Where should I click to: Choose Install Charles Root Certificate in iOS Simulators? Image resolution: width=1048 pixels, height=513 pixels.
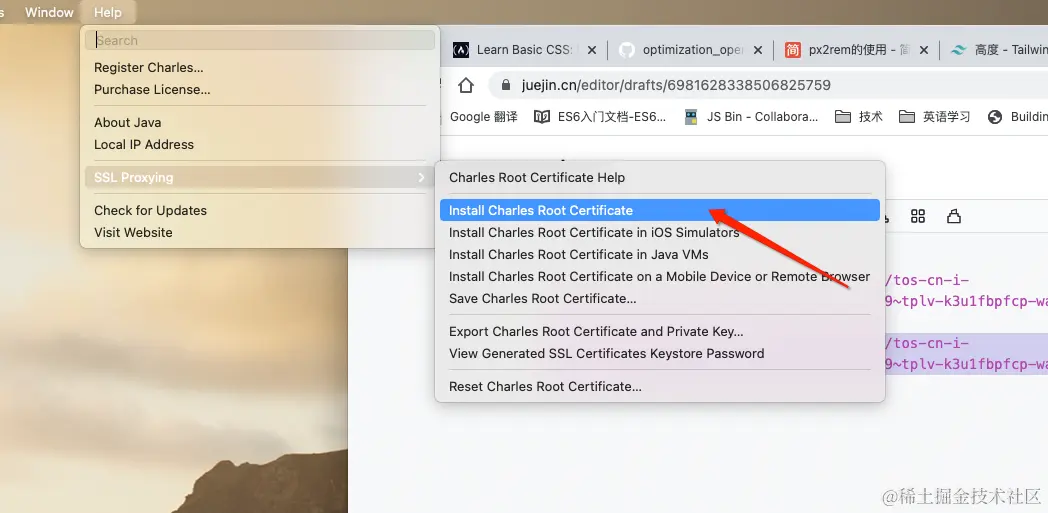(x=594, y=232)
